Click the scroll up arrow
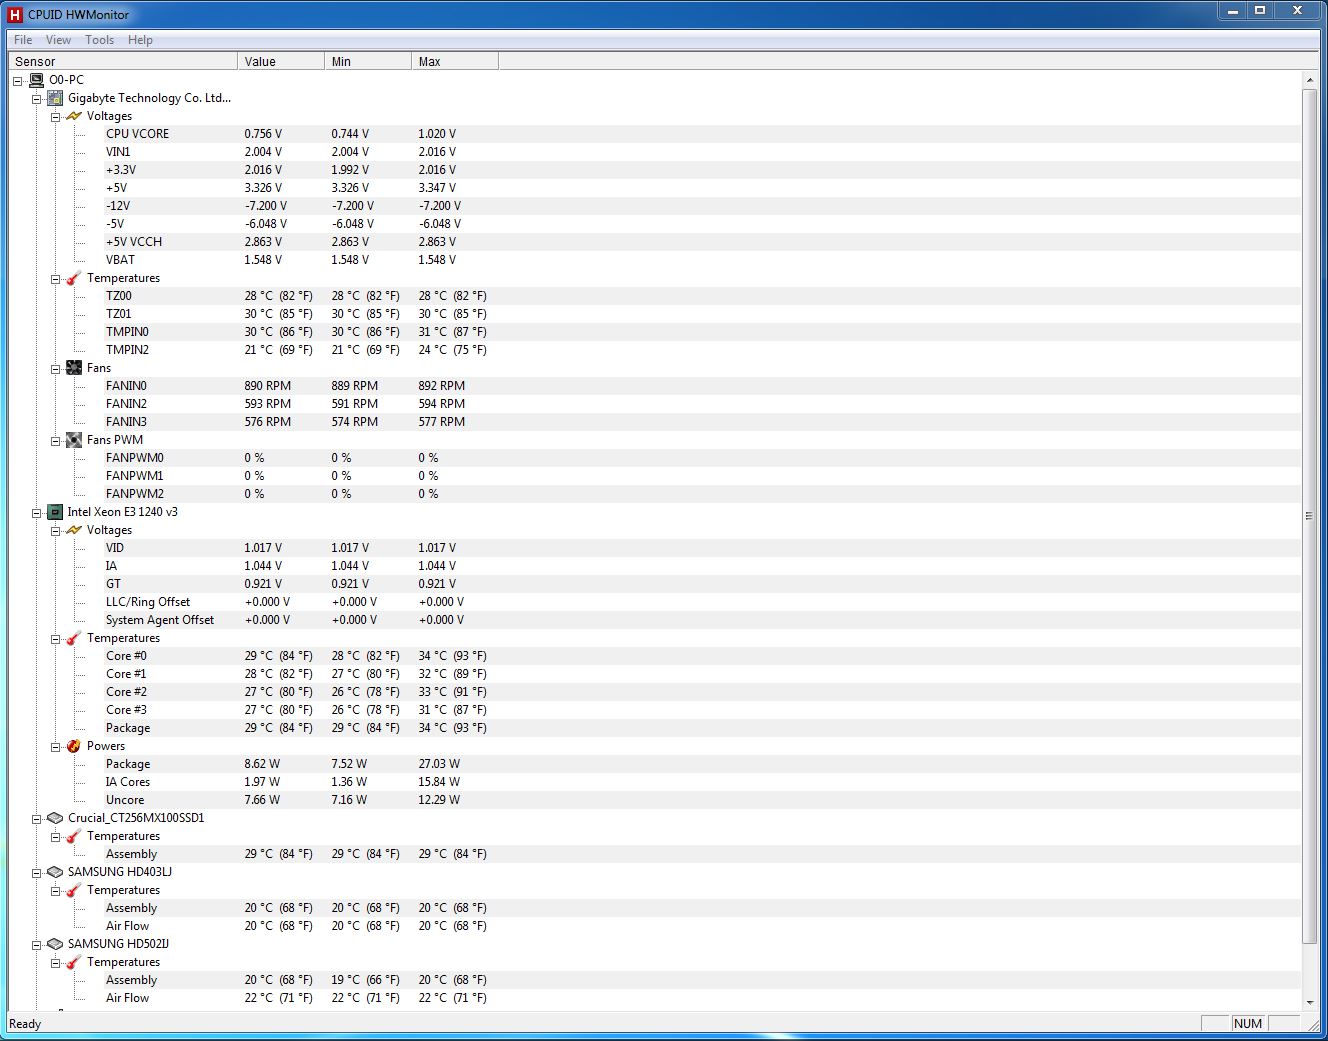Viewport: 1328px width, 1041px height. point(1310,80)
